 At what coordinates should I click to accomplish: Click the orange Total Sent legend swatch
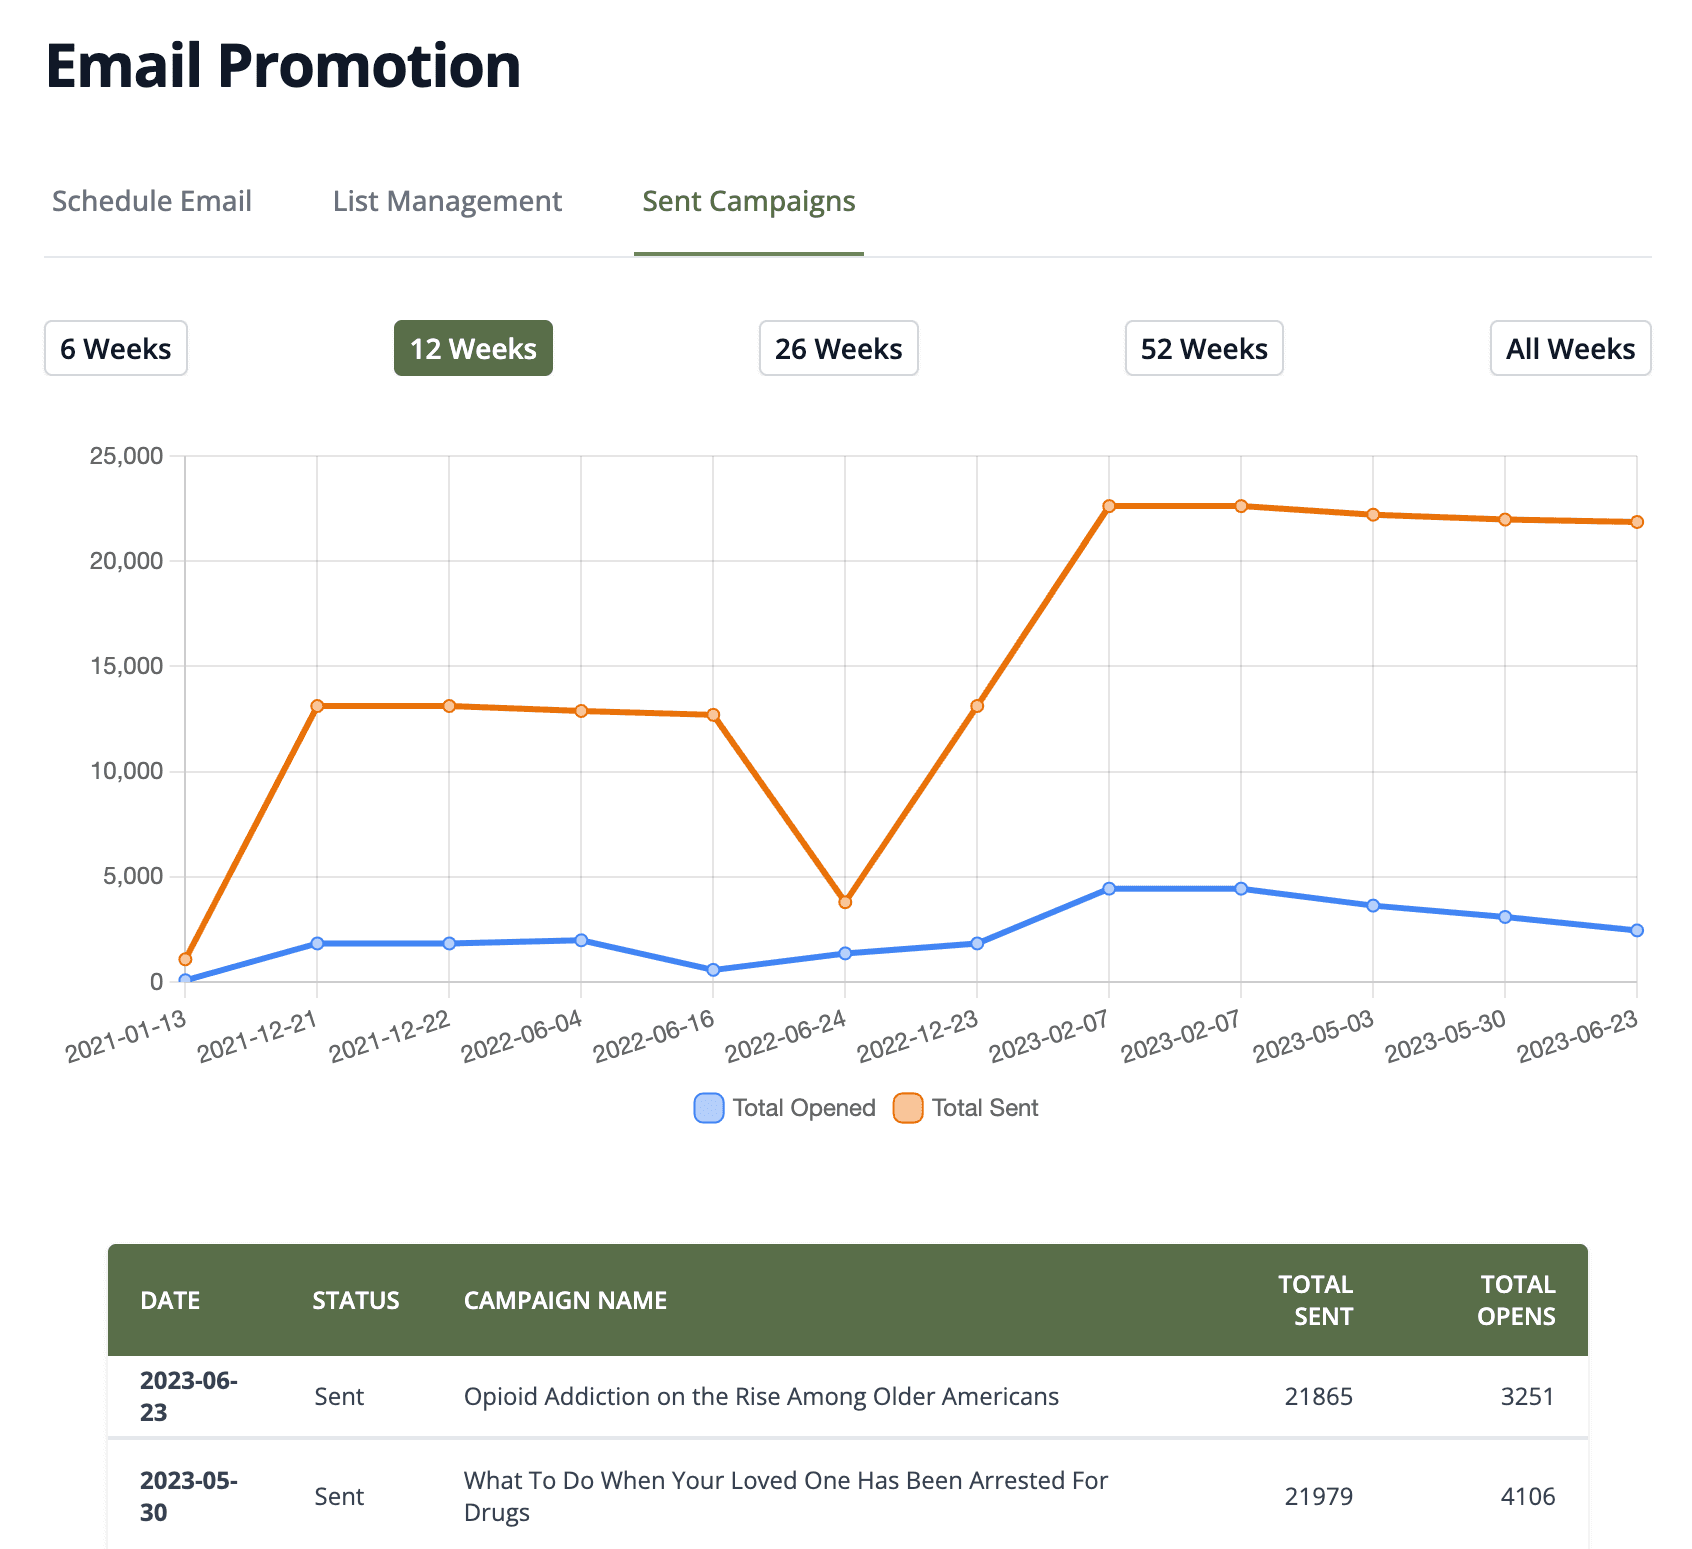907,1108
